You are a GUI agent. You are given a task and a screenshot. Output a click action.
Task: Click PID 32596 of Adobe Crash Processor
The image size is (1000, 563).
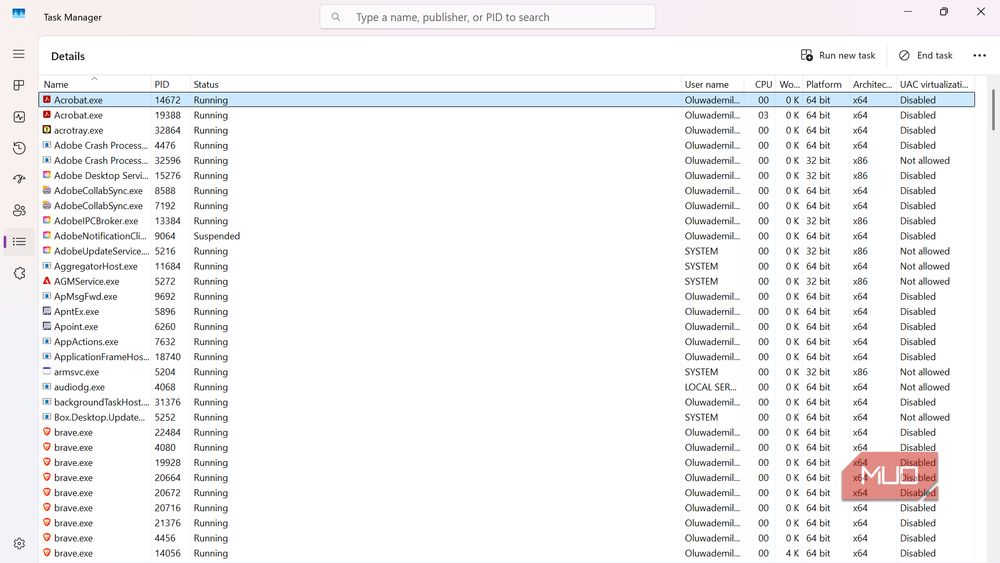(x=168, y=161)
